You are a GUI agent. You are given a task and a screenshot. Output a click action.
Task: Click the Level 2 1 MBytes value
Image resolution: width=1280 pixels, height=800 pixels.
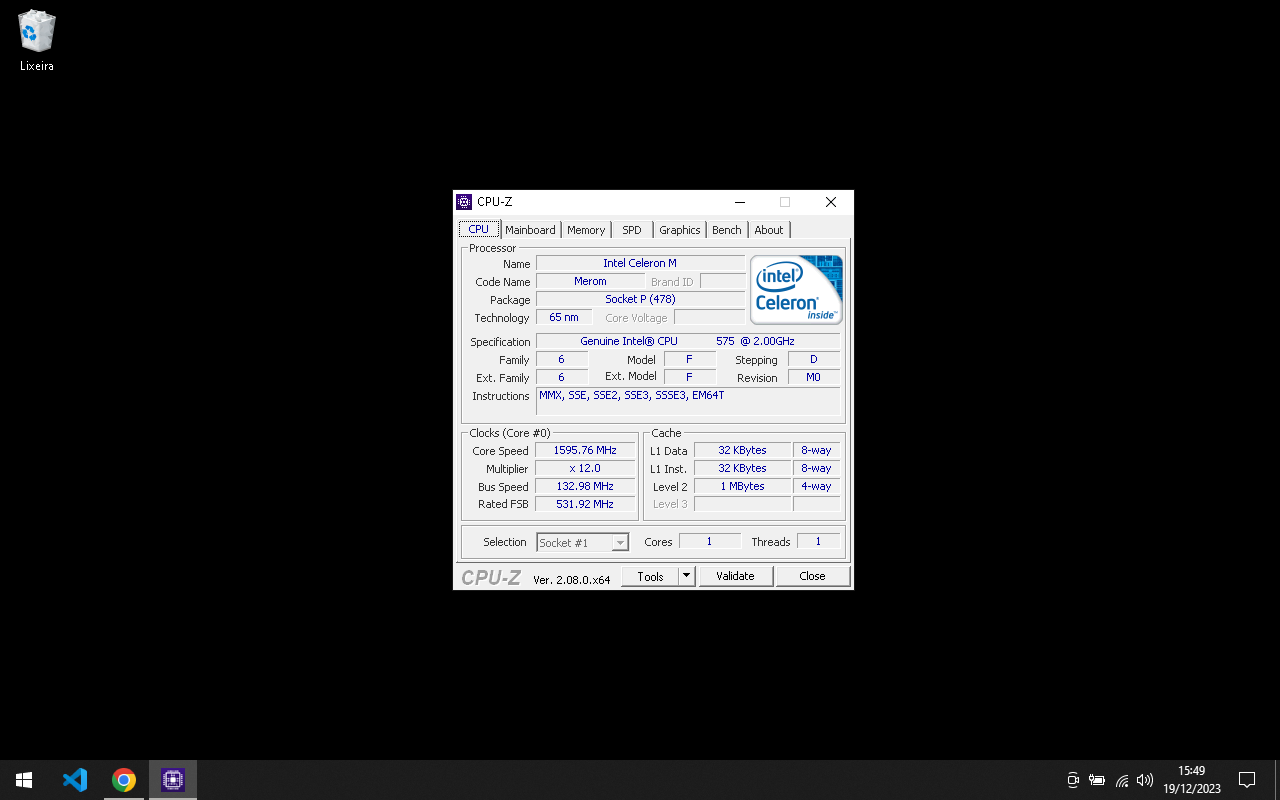(742, 486)
